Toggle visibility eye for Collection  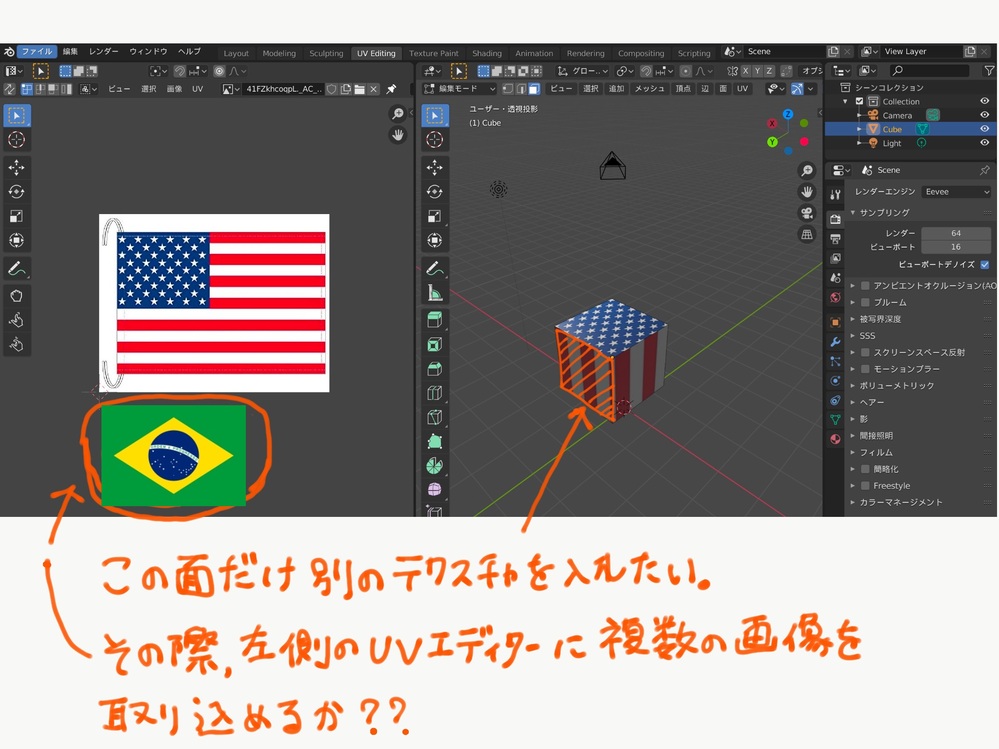[x=984, y=101]
